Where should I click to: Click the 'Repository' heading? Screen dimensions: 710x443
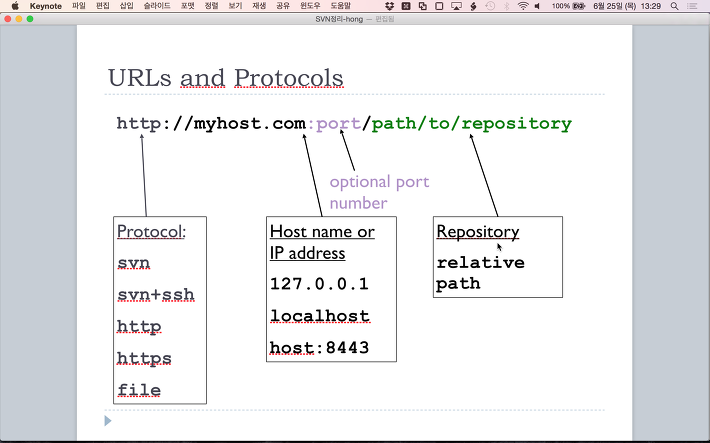click(x=478, y=231)
